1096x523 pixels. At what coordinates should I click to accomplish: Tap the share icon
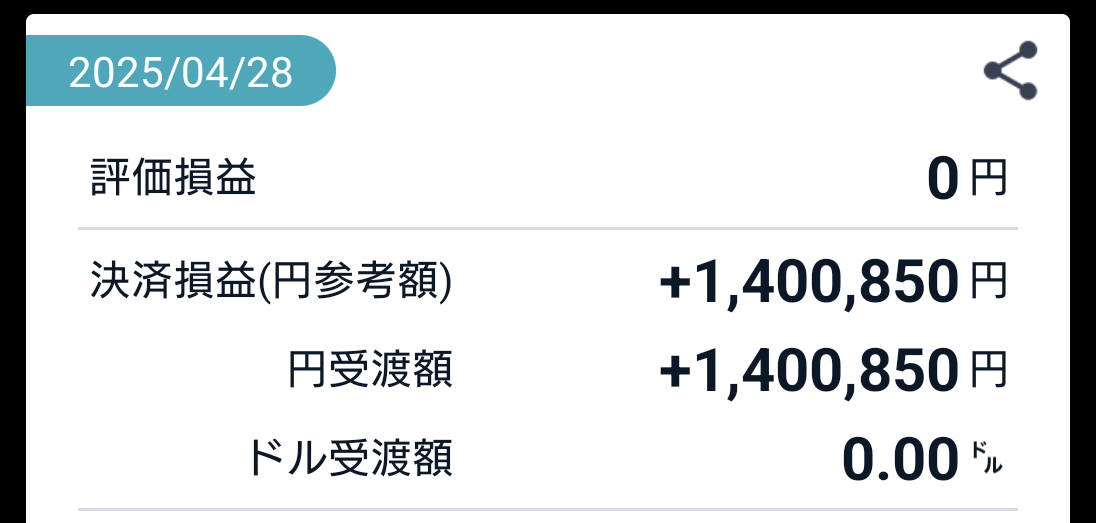(x=1010, y=70)
